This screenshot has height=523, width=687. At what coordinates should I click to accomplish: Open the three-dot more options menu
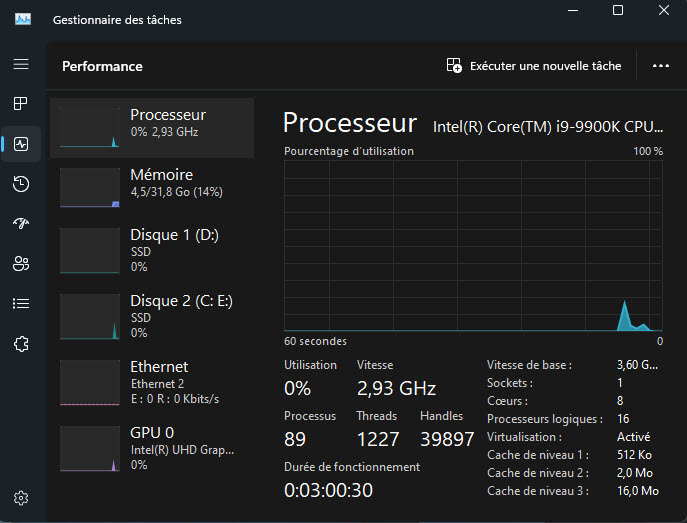pyautogui.click(x=660, y=66)
